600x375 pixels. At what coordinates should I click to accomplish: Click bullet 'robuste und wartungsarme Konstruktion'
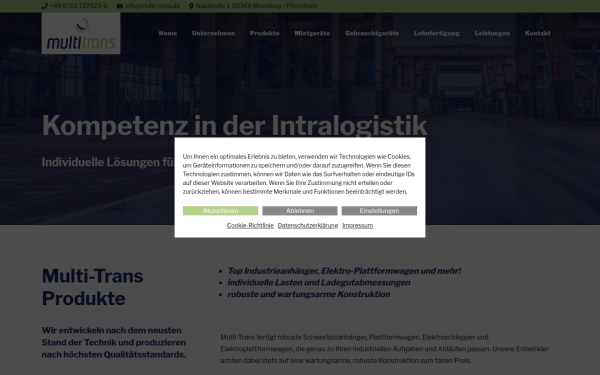(x=309, y=294)
